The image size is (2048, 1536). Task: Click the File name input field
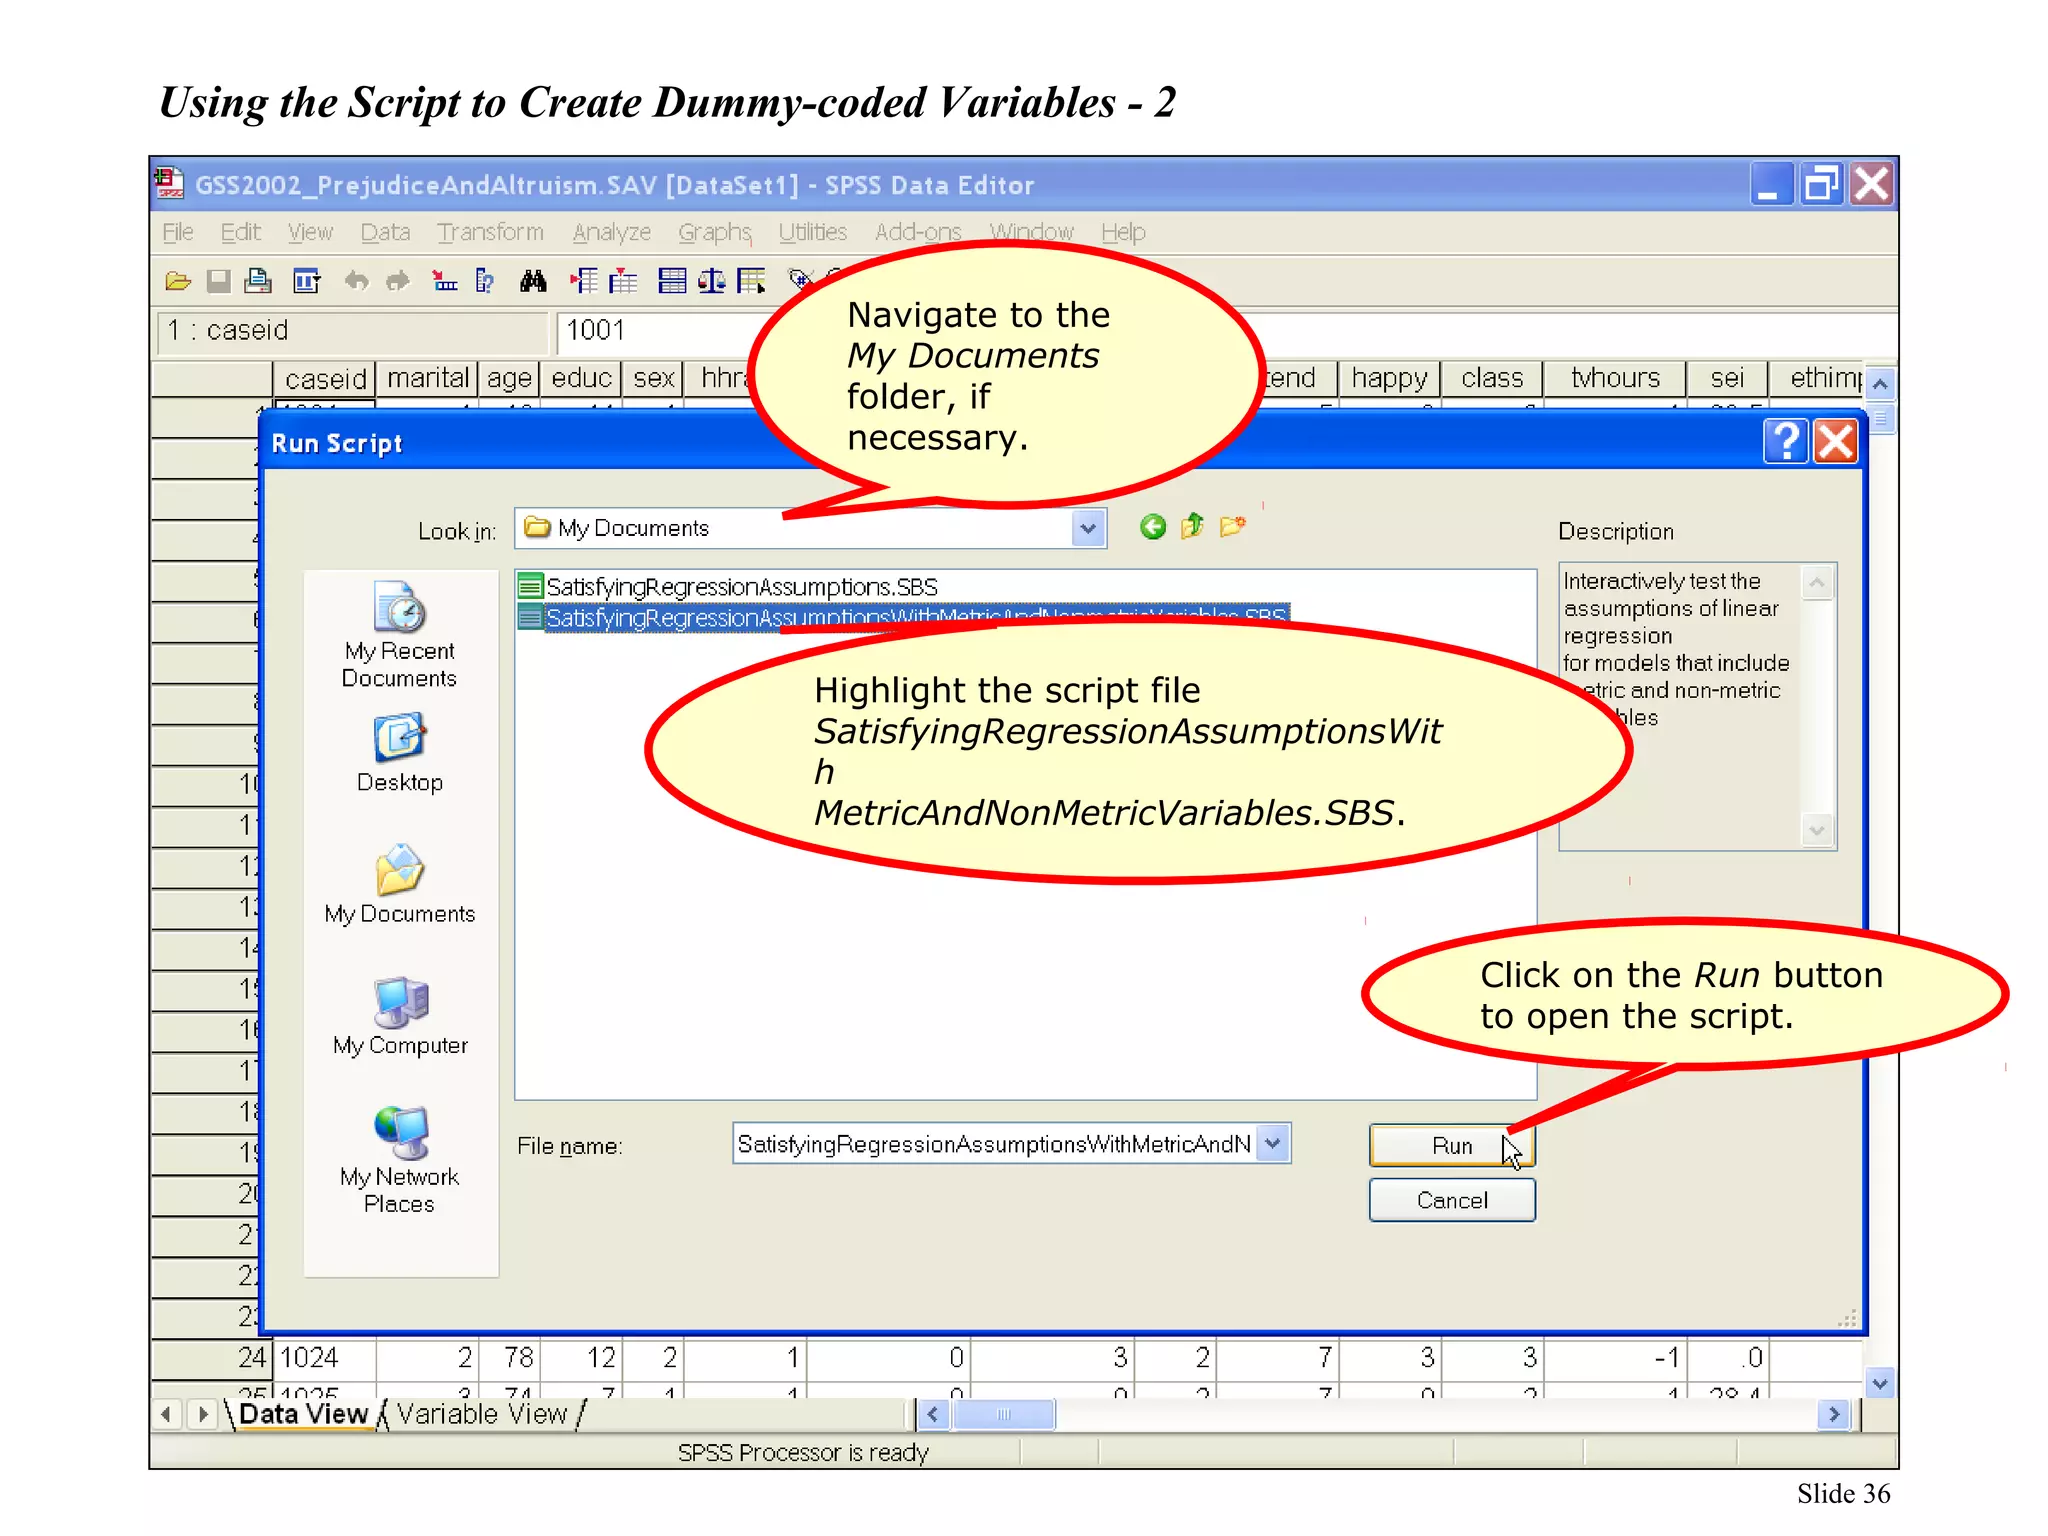point(995,1143)
